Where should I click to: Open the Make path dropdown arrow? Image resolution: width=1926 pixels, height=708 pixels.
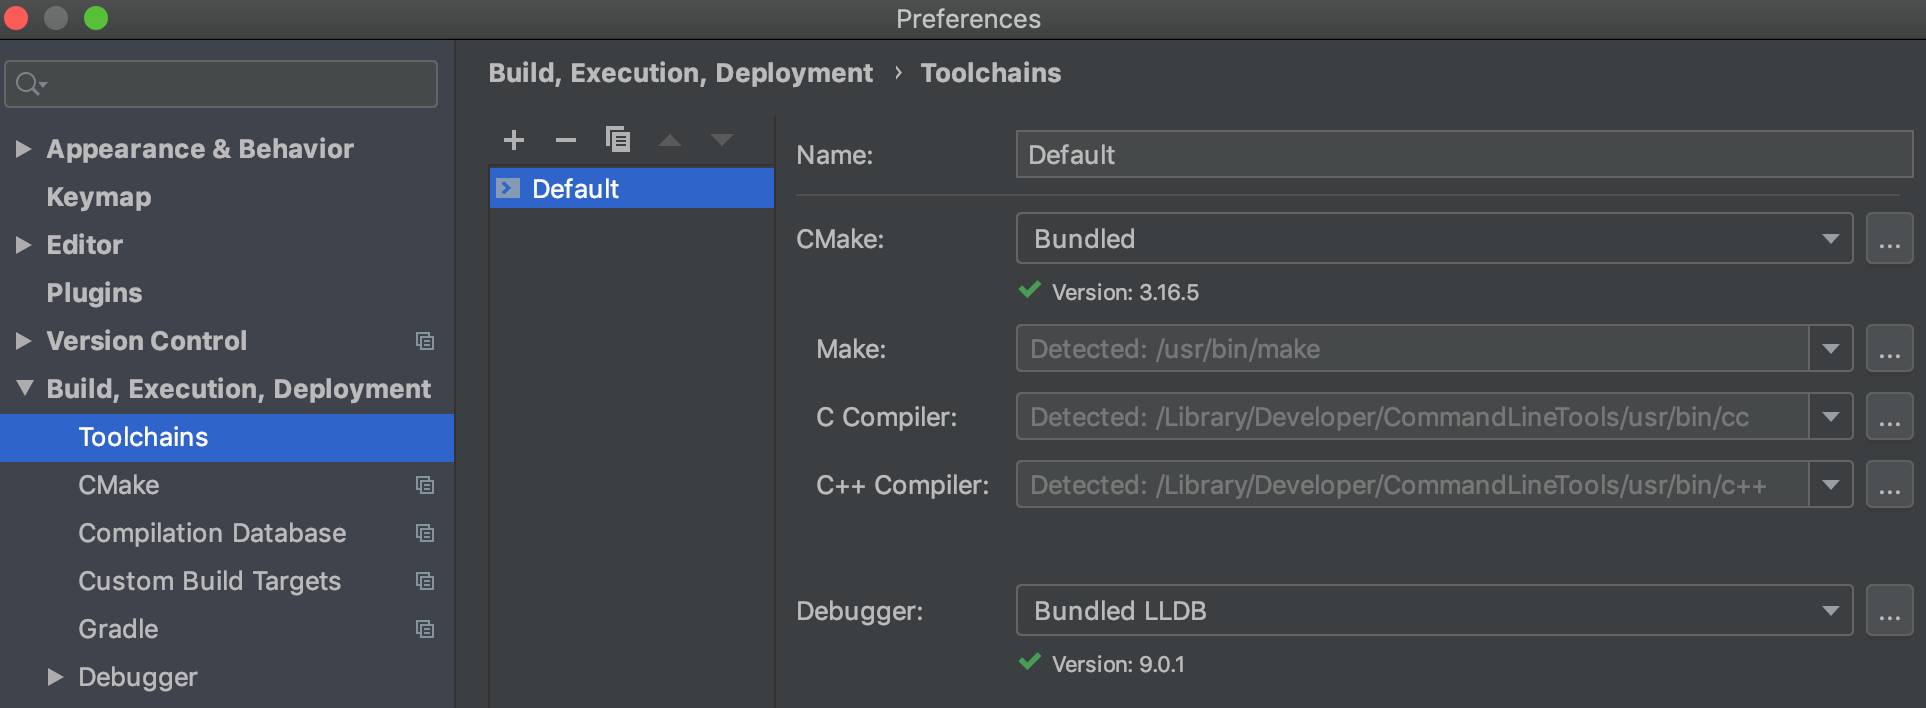click(1831, 349)
